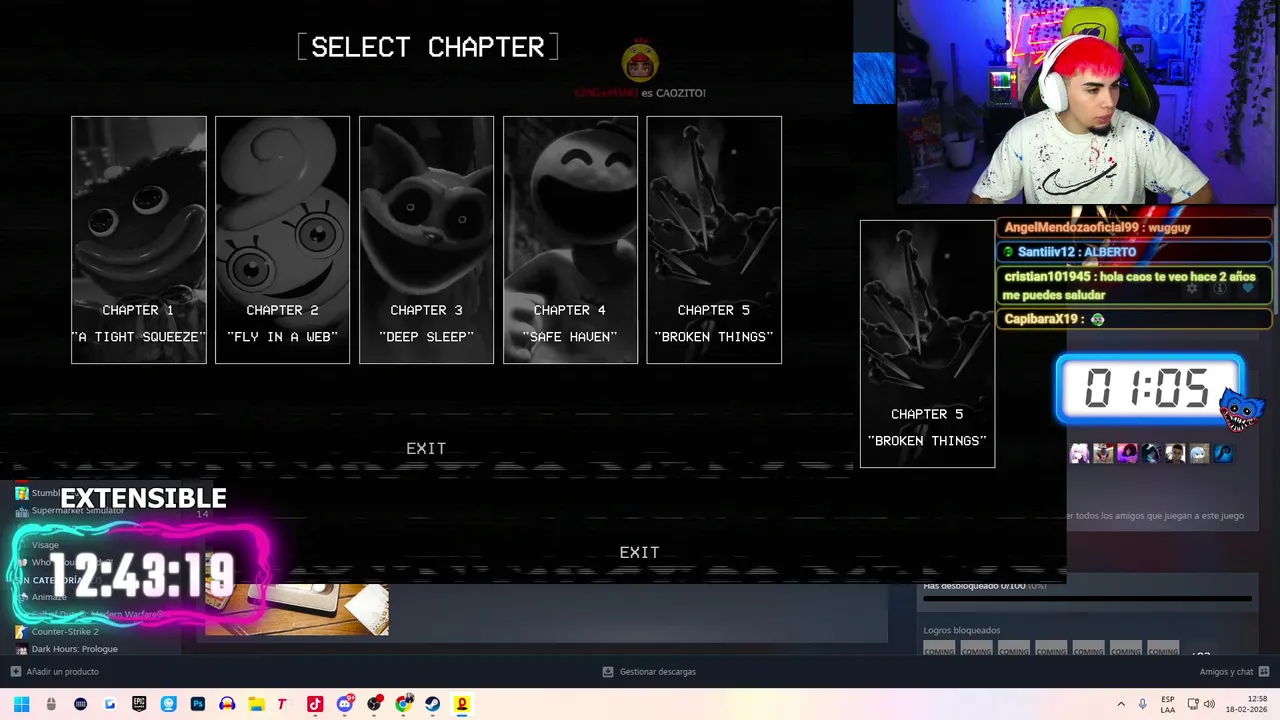Open Google Chrome from the taskbar
This screenshot has width=1280, height=720.
pyautogui.click(x=404, y=704)
